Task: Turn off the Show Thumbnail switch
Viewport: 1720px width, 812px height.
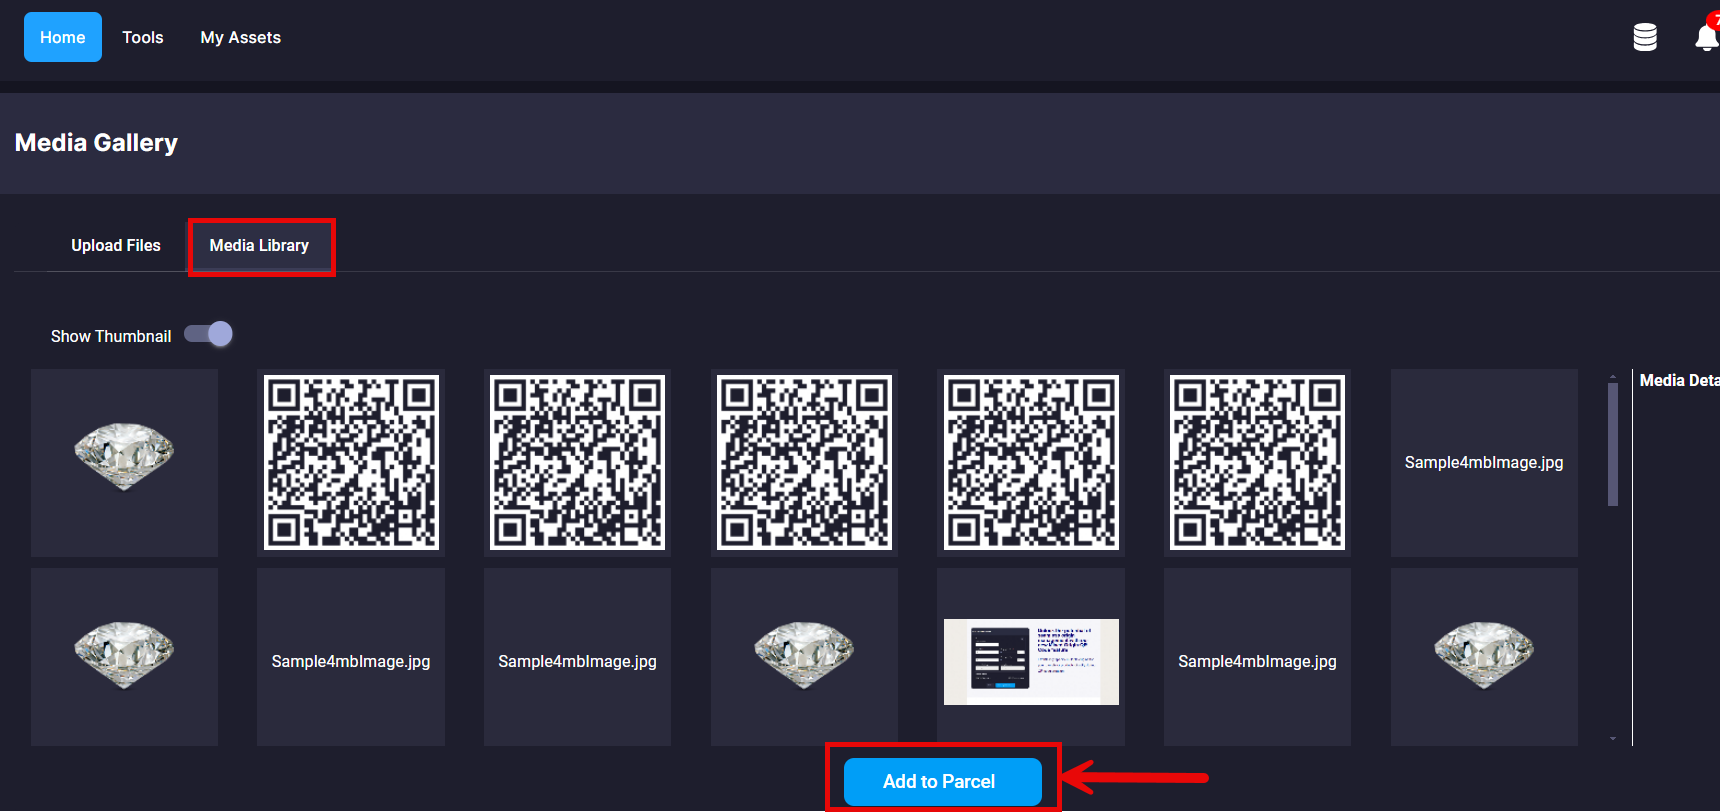Action: 209,334
